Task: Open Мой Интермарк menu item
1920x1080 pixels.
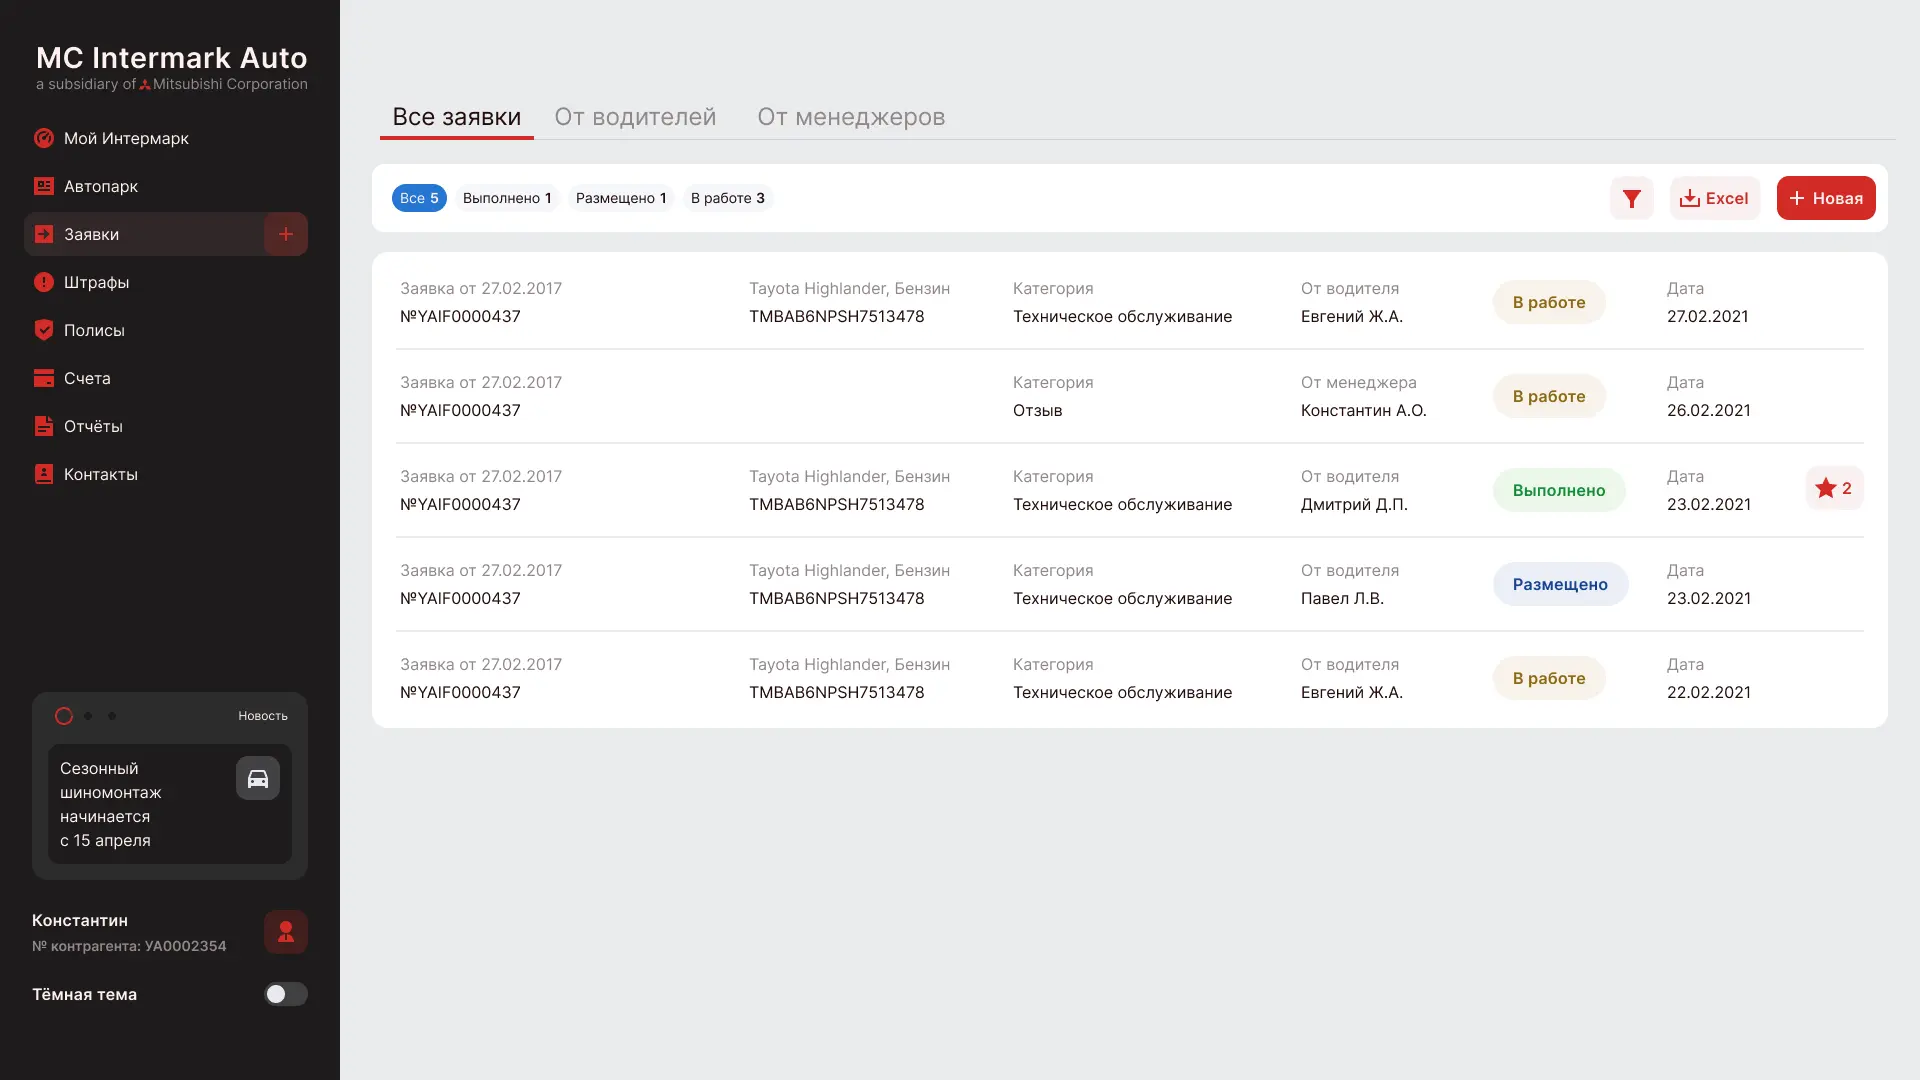Action: pyautogui.click(x=166, y=138)
